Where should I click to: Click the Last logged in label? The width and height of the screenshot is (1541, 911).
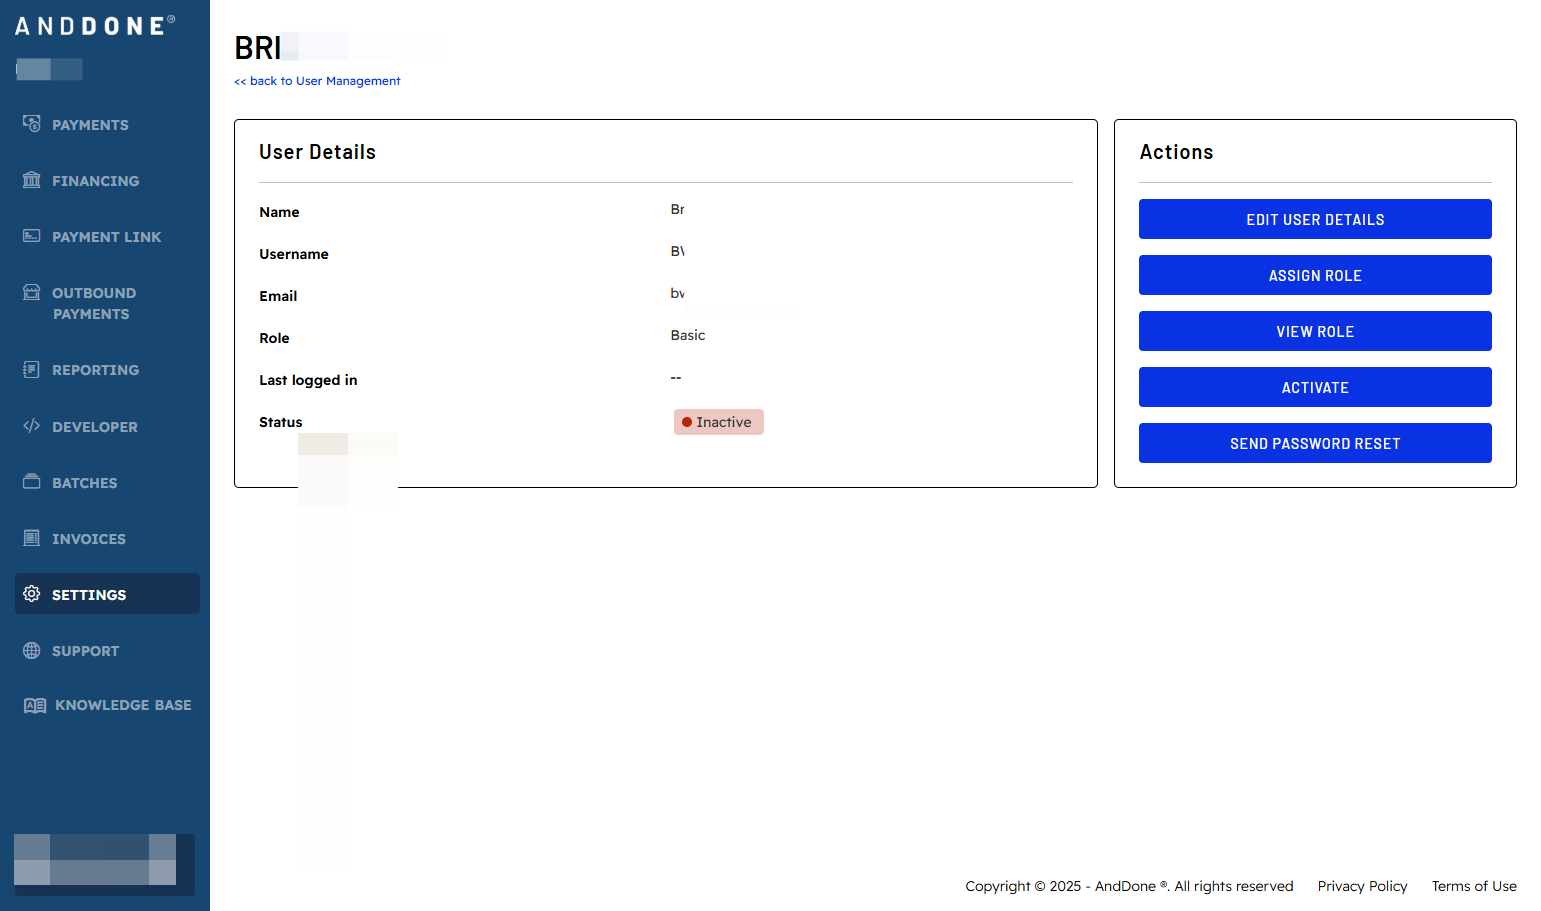pyautogui.click(x=308, y=380)
